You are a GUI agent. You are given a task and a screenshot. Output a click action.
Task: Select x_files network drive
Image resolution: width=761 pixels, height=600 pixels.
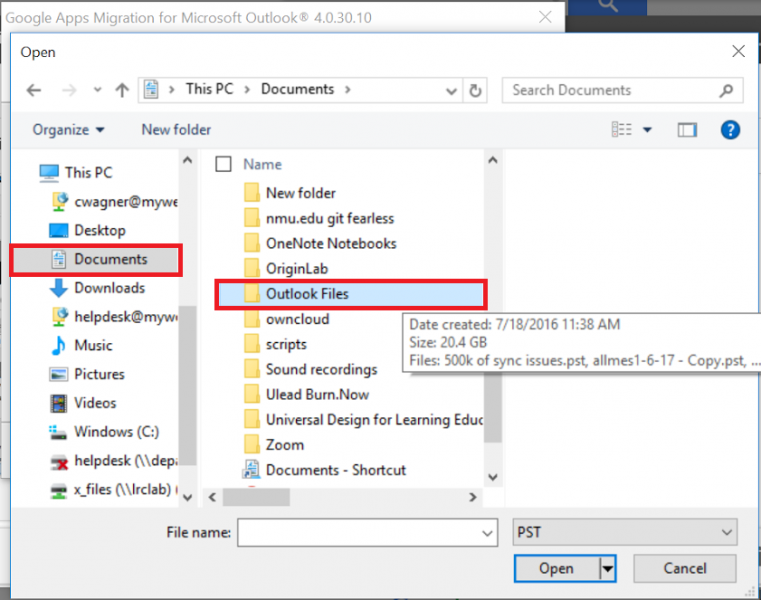[x=115, y=489]
